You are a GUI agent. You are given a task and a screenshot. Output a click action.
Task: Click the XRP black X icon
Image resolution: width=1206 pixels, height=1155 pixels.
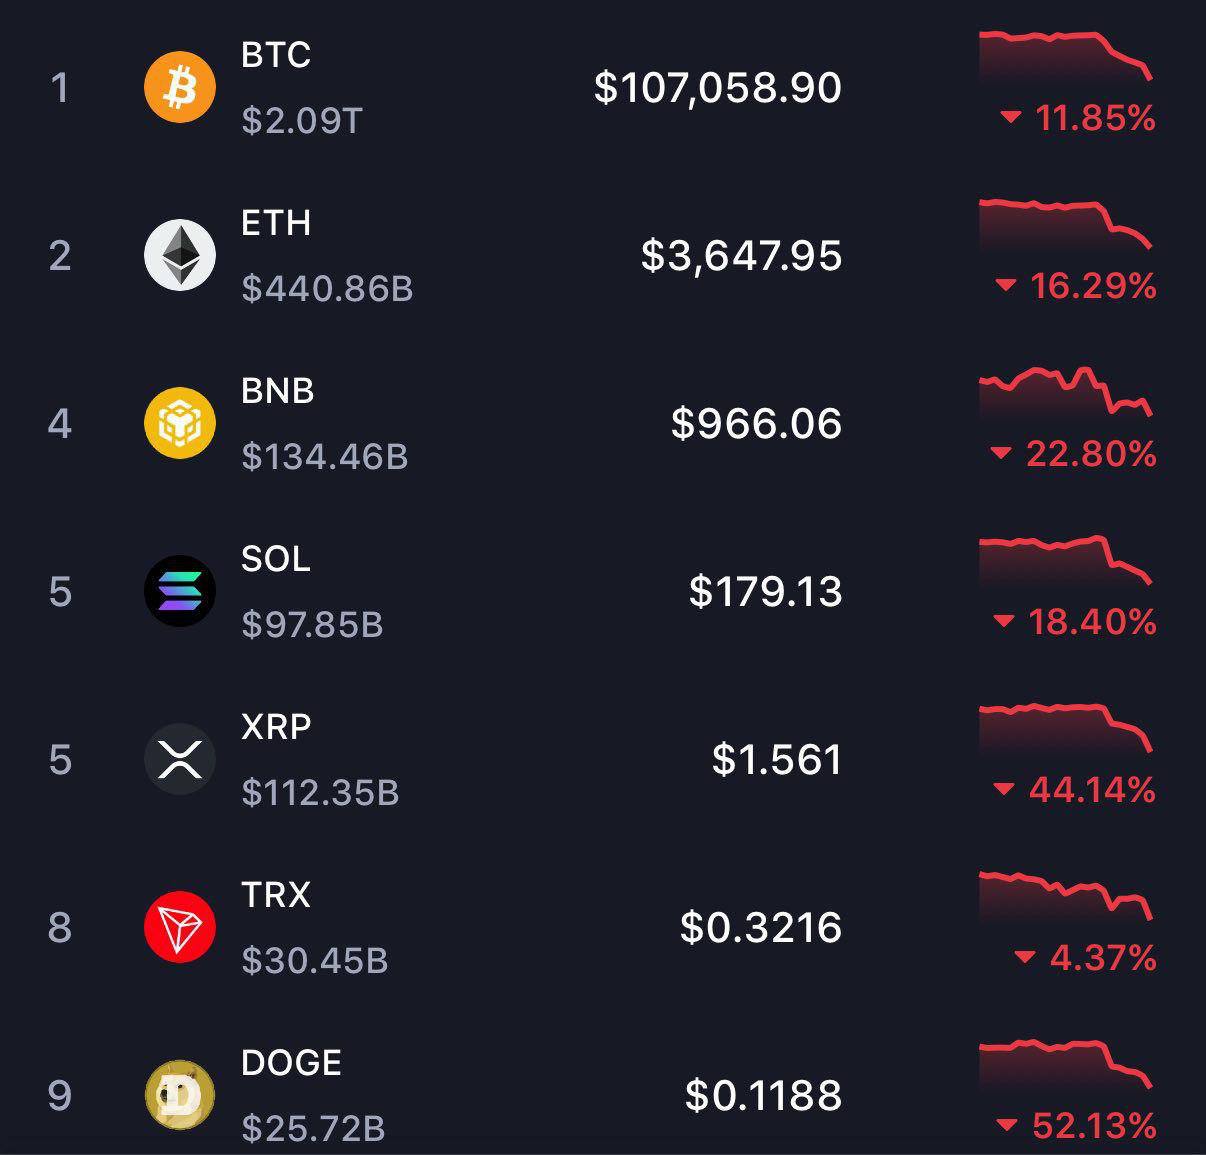tap(180, 759)
